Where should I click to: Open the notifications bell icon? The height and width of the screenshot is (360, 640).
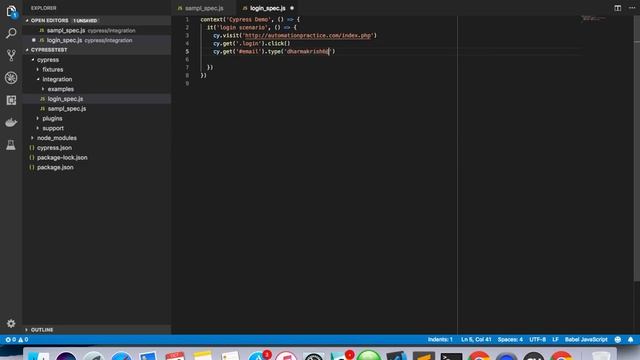(631, 340)
